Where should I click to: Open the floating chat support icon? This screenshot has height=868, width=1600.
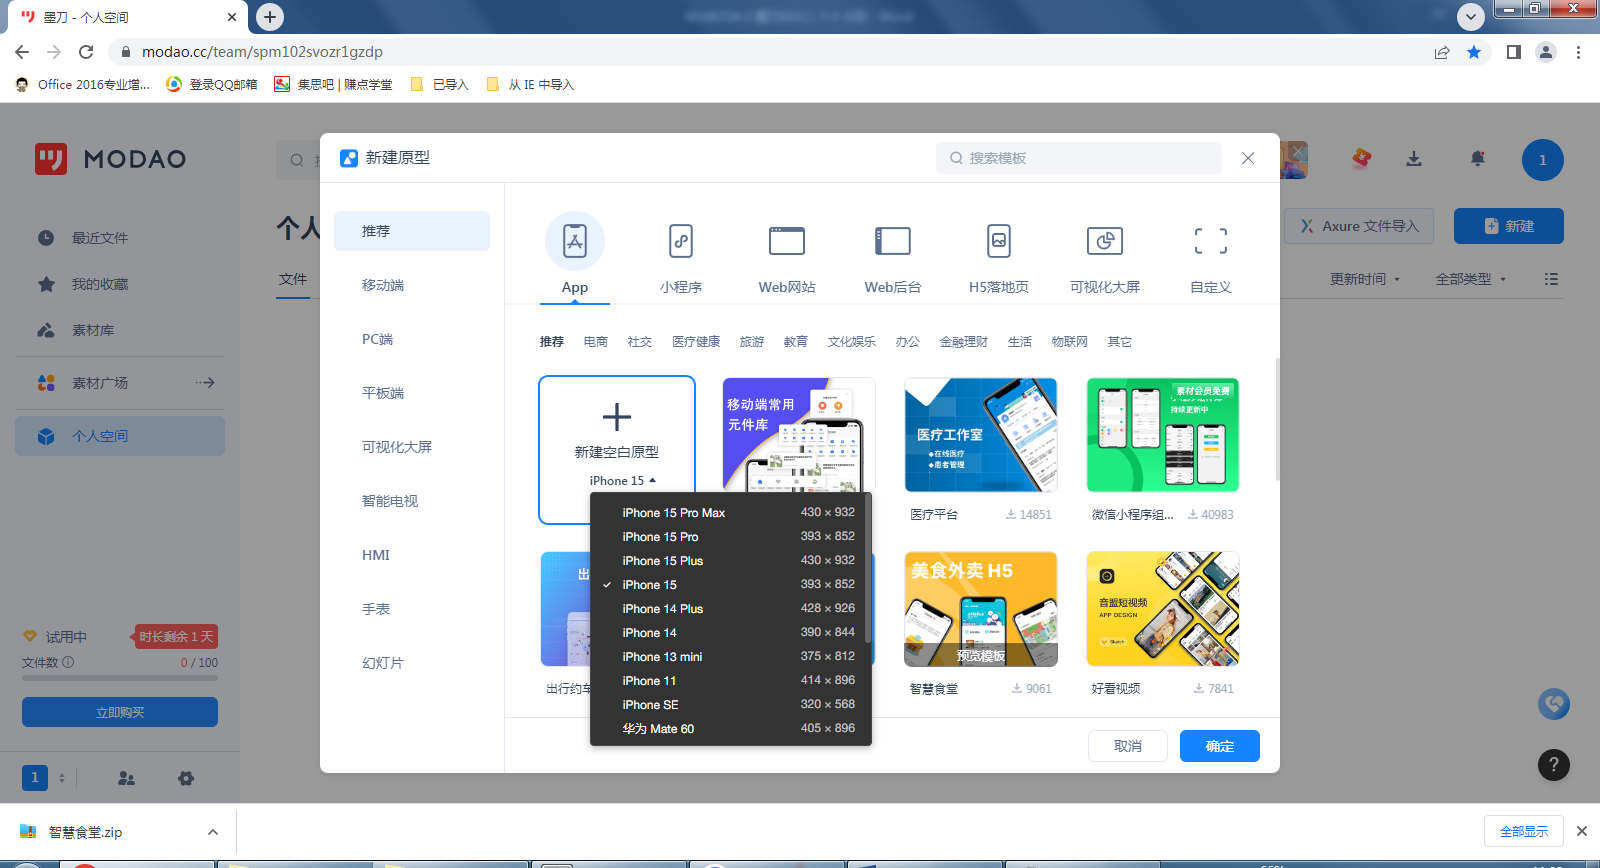tap(1554, 704)
